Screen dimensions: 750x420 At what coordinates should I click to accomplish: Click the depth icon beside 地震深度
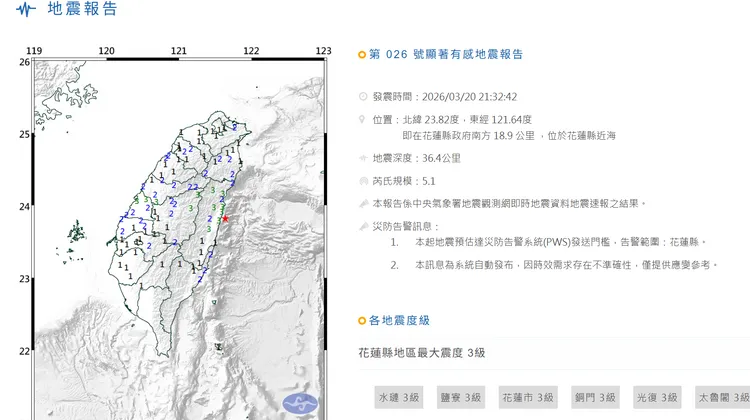(363, 158)
